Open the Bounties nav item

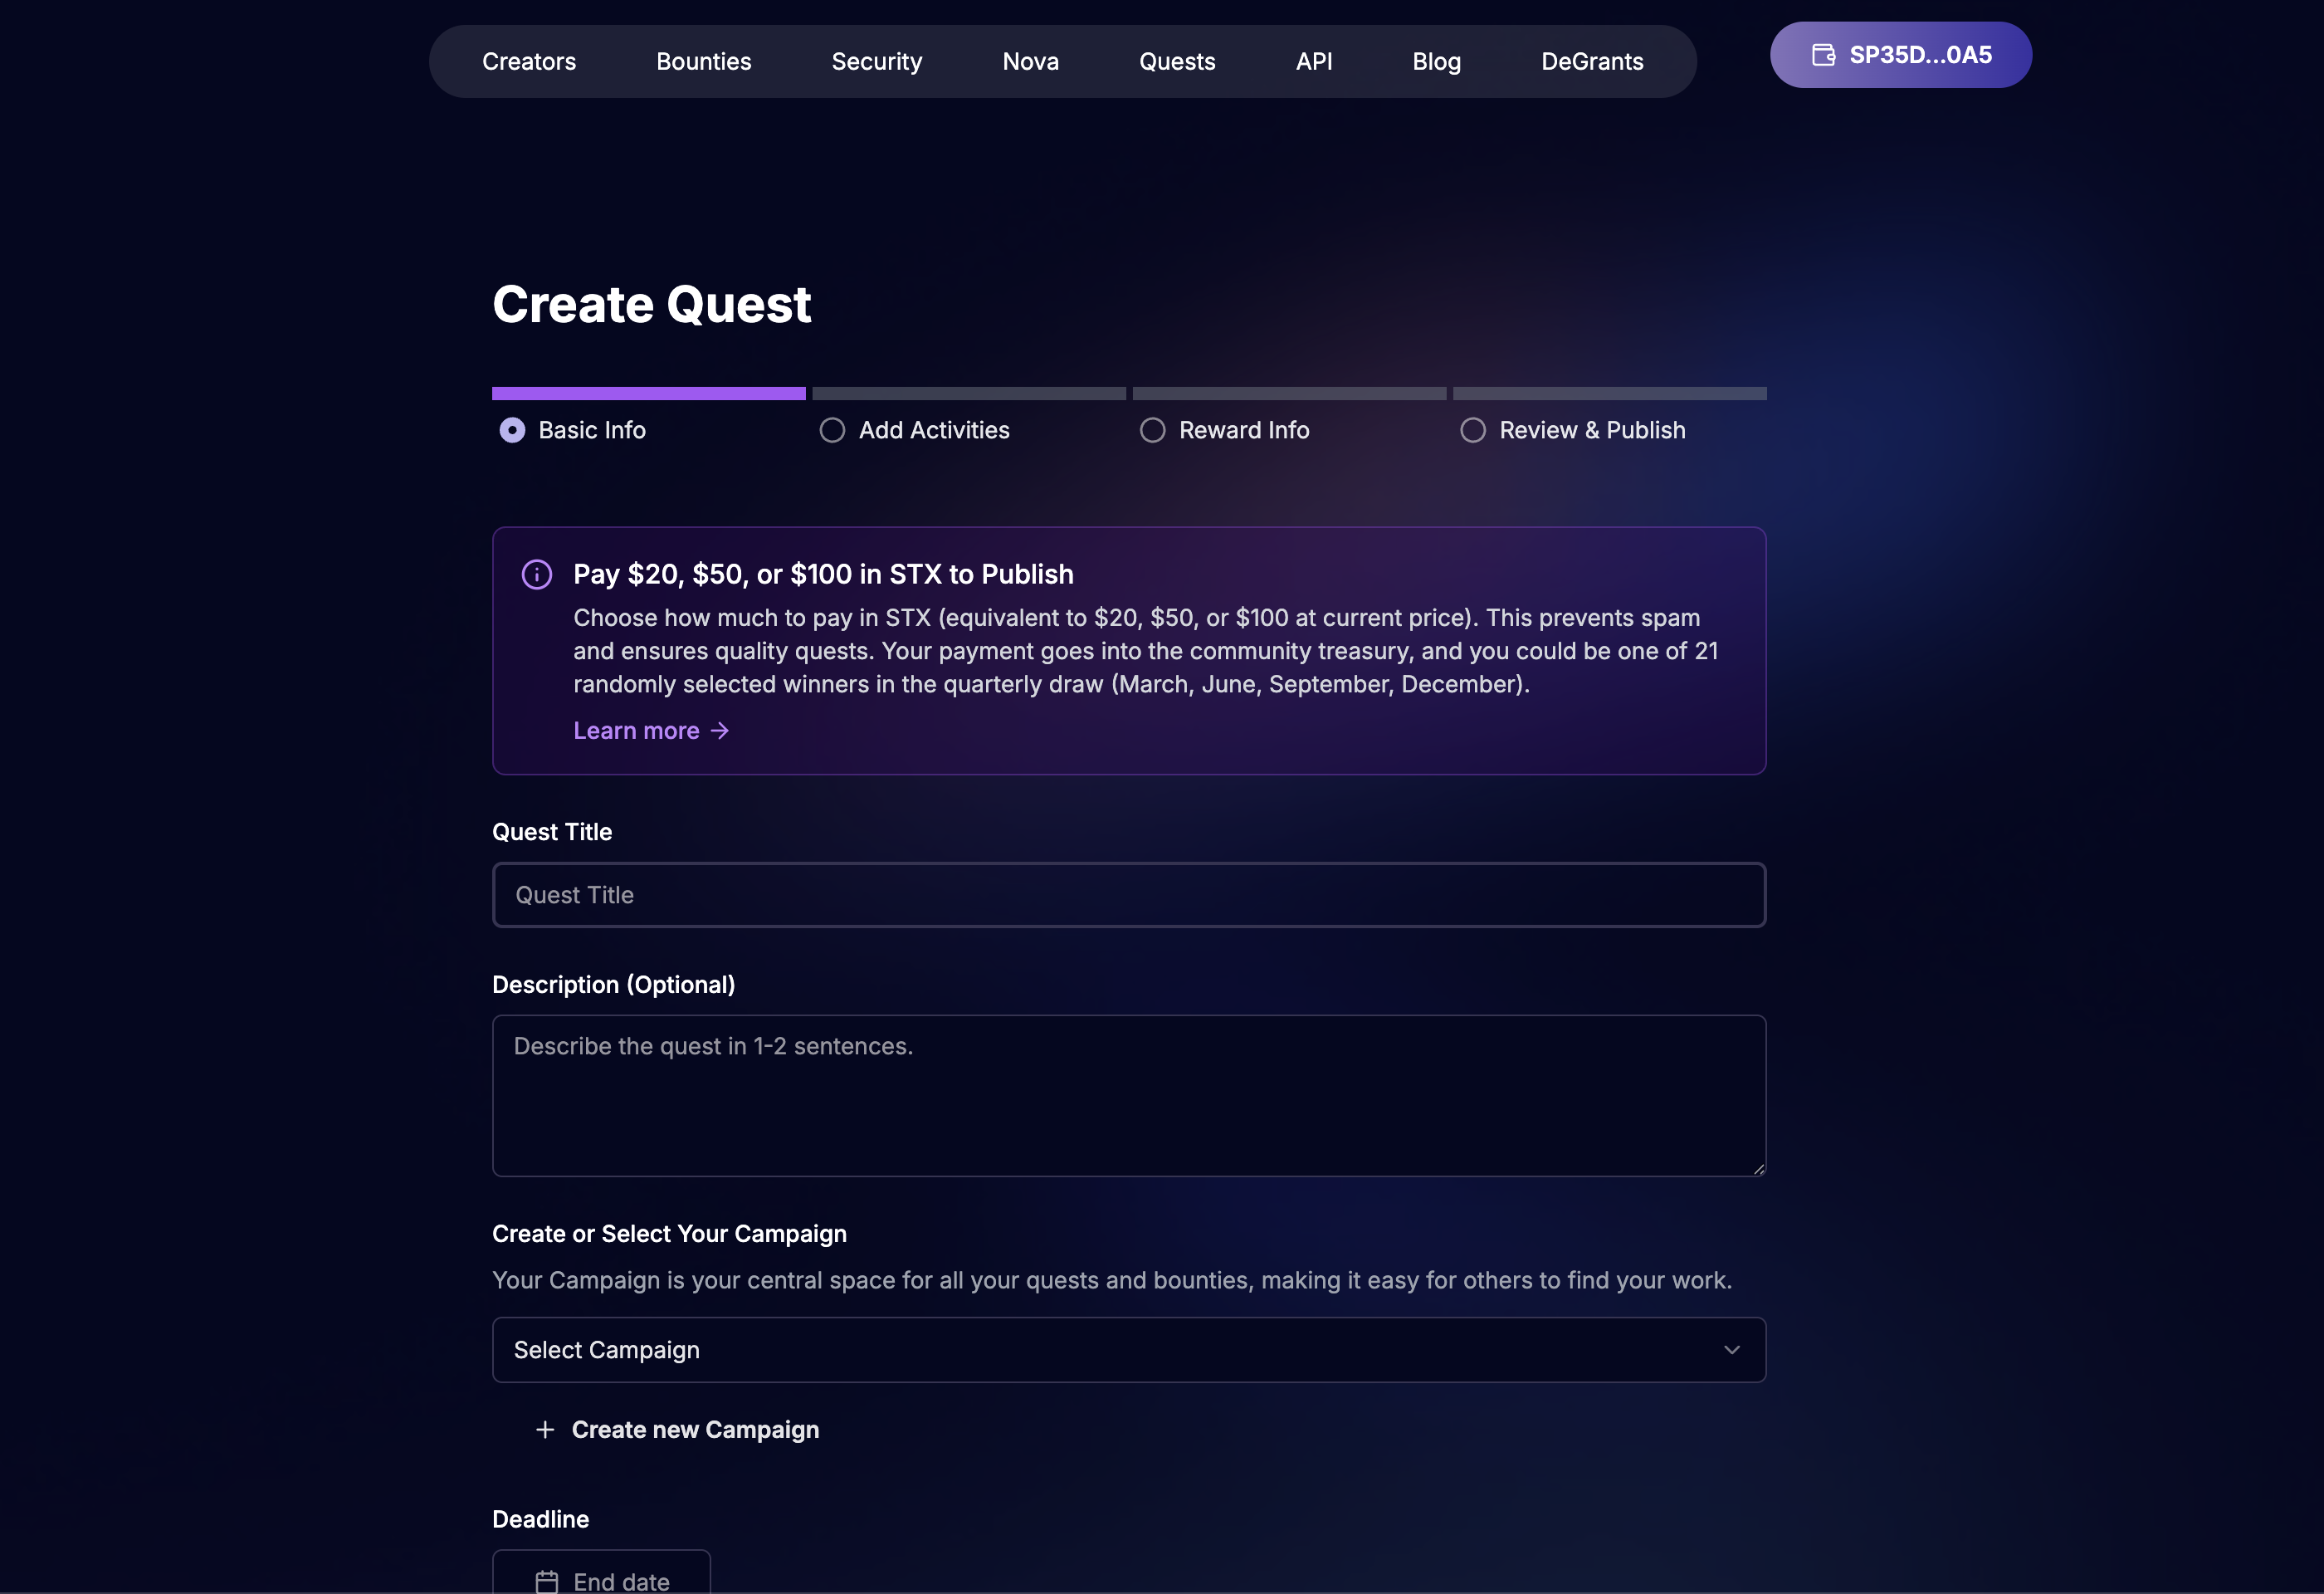[703, 62]
